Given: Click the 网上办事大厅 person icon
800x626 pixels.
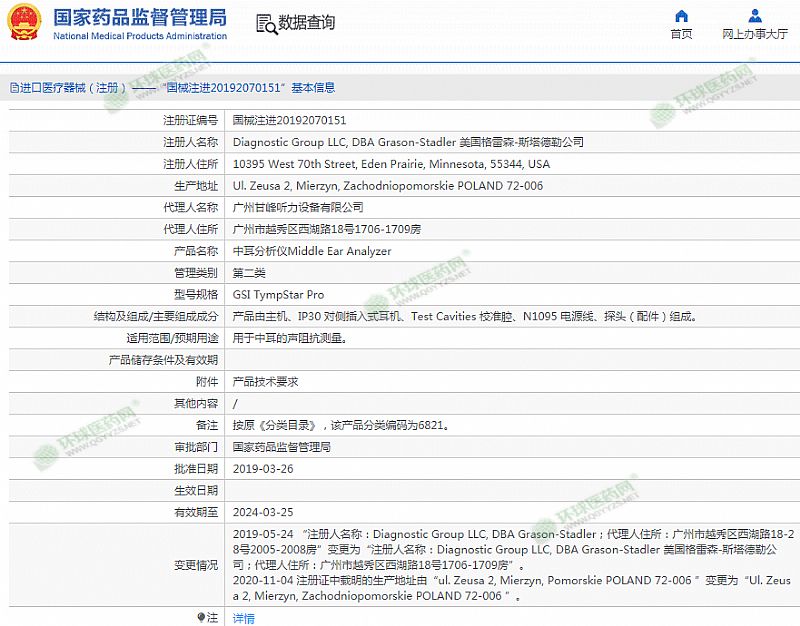Looking at the screenshot, I should (x=755, y=16).
